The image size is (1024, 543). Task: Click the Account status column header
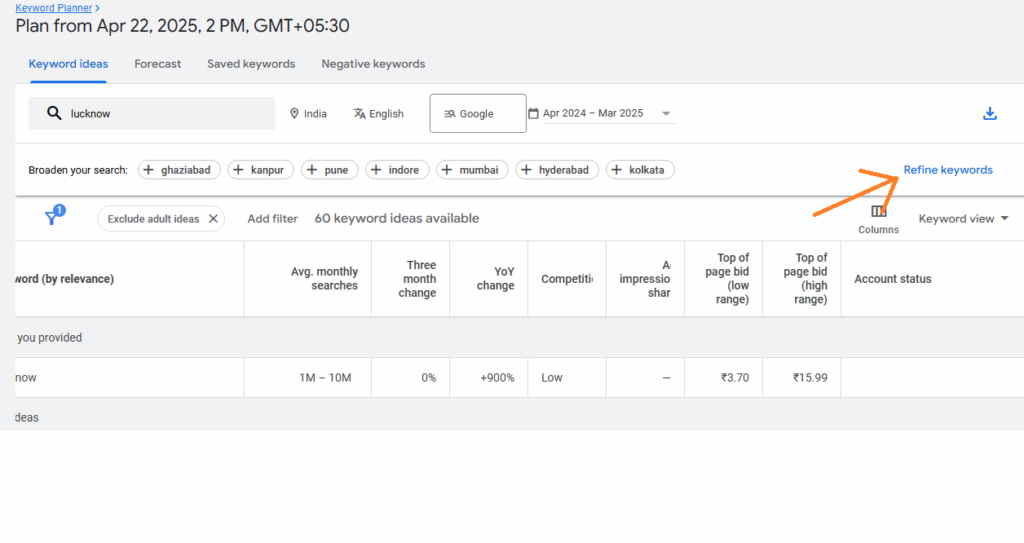point(893,279)
